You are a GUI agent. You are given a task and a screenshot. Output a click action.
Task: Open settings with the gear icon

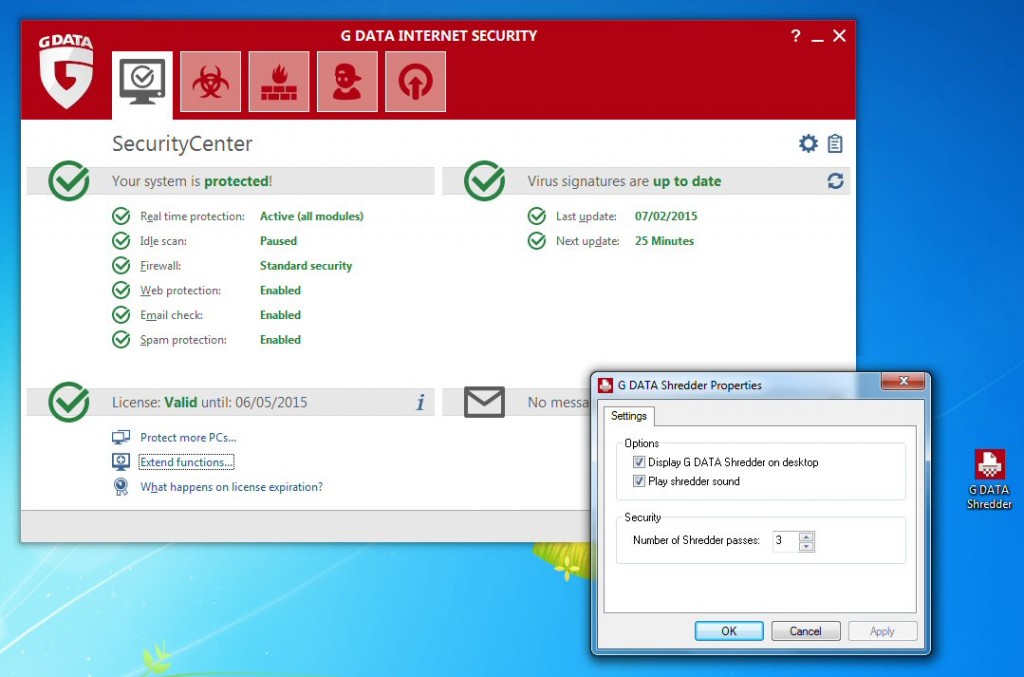(808, 144)
